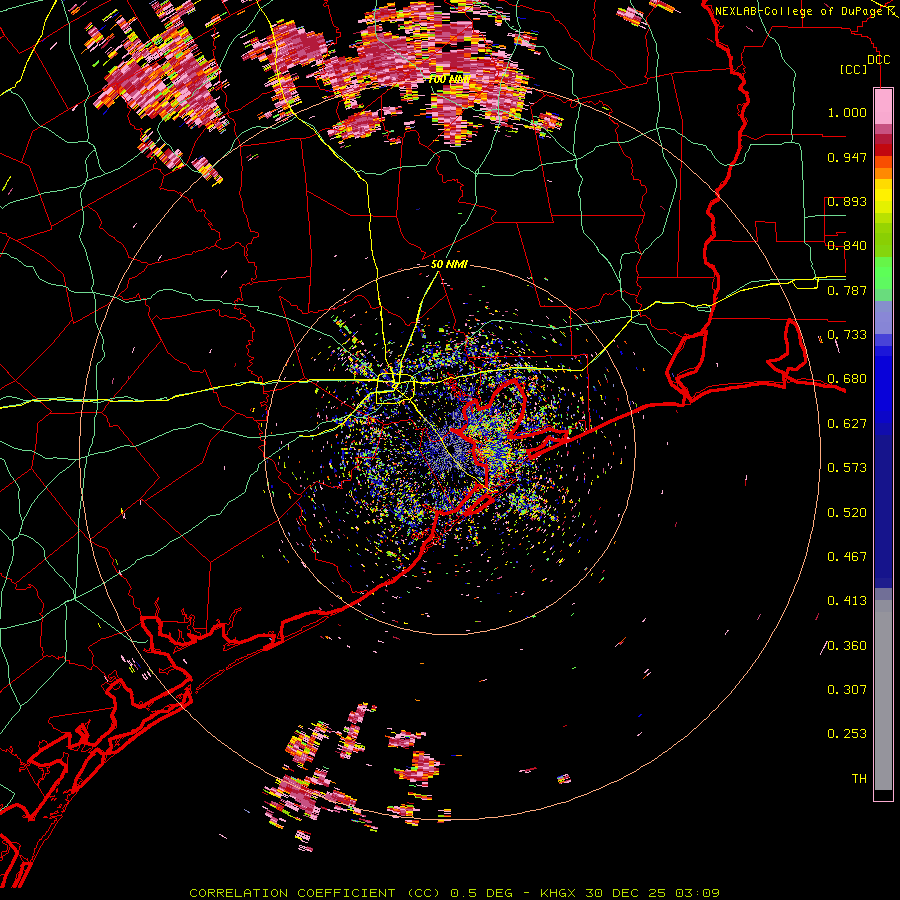The image size is (900, 900).
Task: Select the 0.947 scale value
Action: (x=847, y=157)
